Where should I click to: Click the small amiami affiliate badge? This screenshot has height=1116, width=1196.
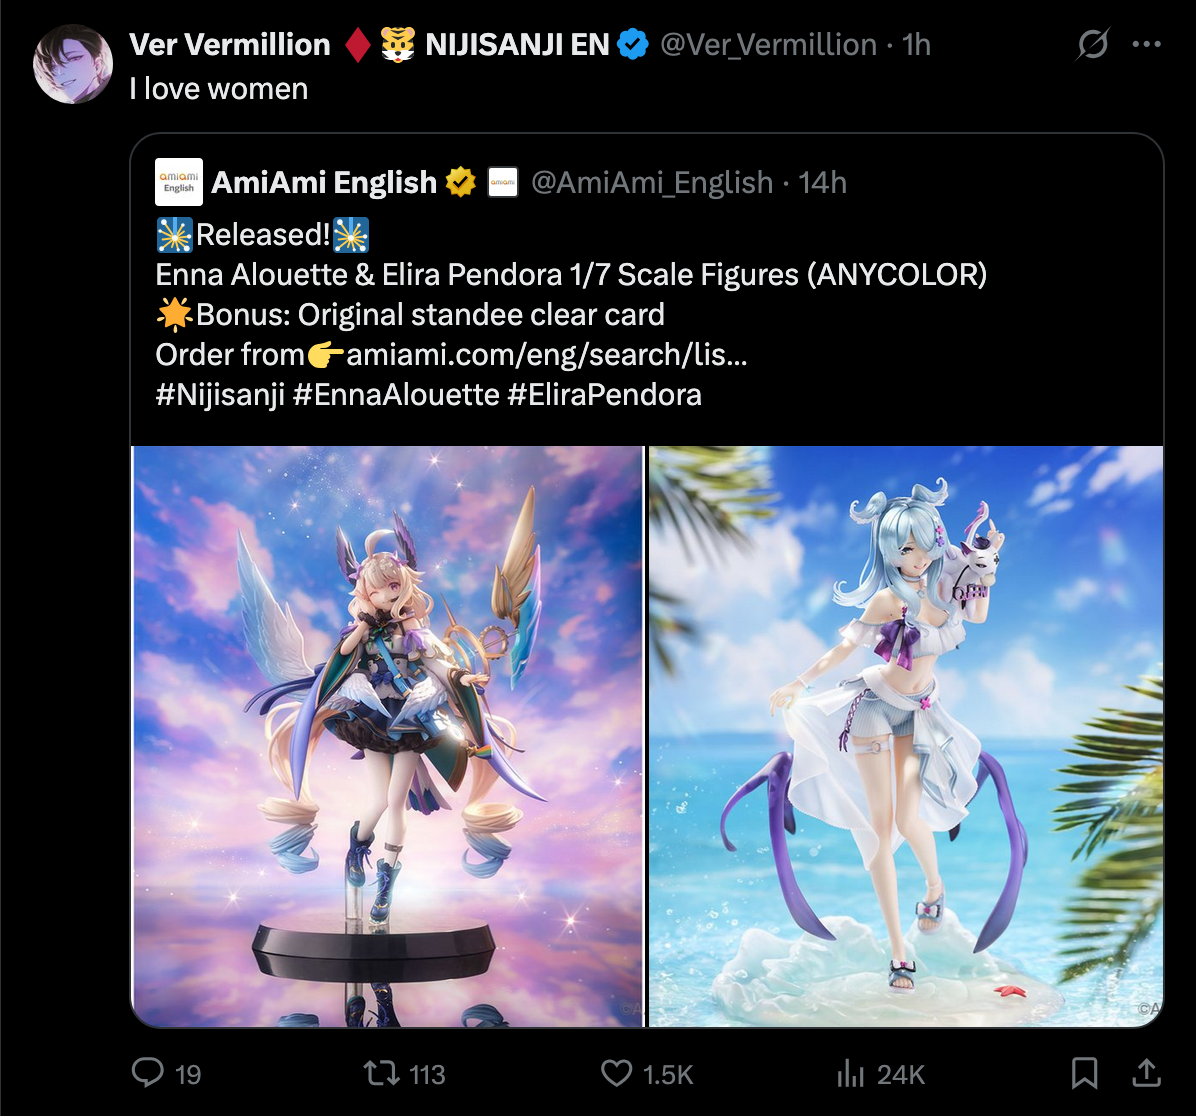click(x=503, y=182)
